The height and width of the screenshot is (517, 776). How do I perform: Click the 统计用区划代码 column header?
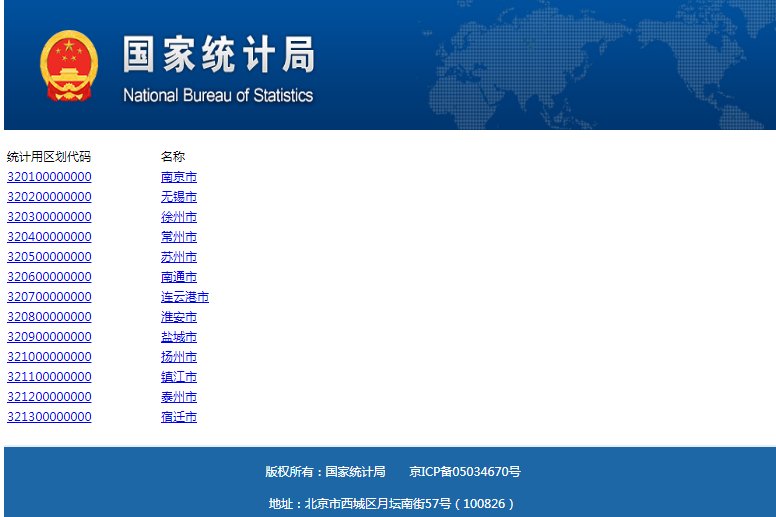pyautogui.click(x=49, y=157)
